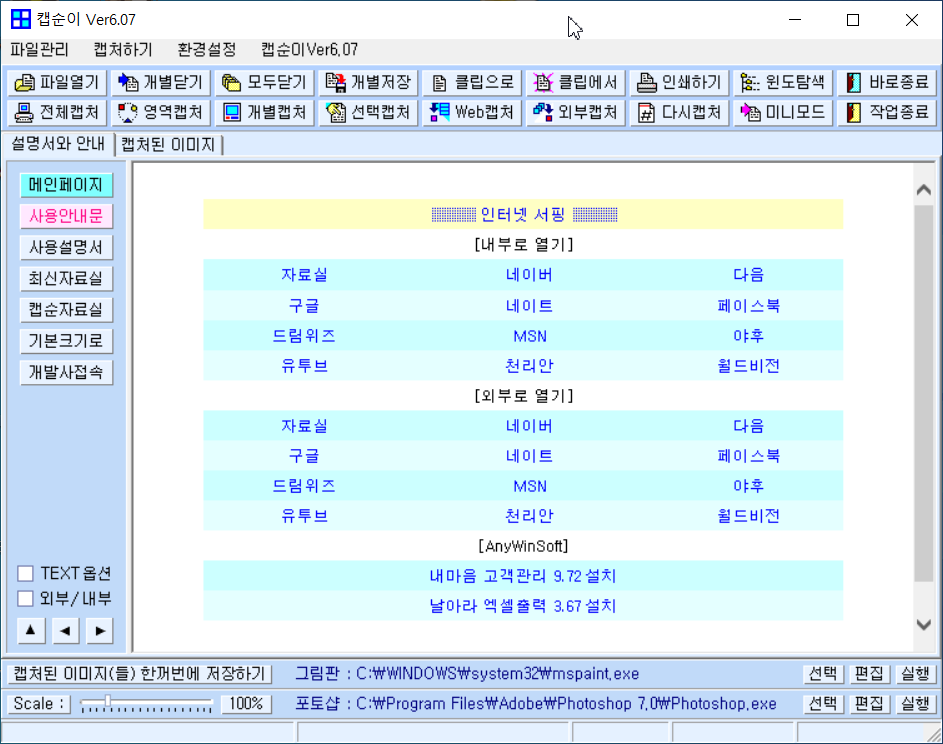
Task: Click 캡처된 이미지(들) 한꺼번에 저장하기 button
Action: [x=140, y=674]
